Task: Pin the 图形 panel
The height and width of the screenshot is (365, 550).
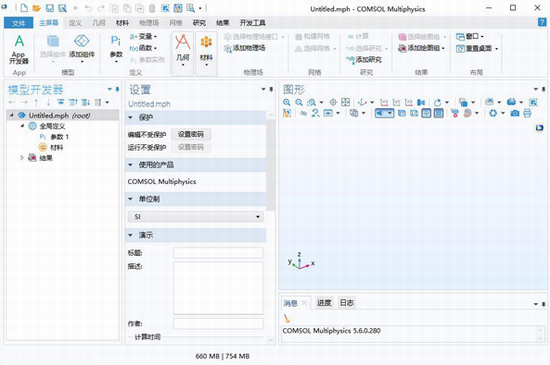Action: tap(543, 89)
